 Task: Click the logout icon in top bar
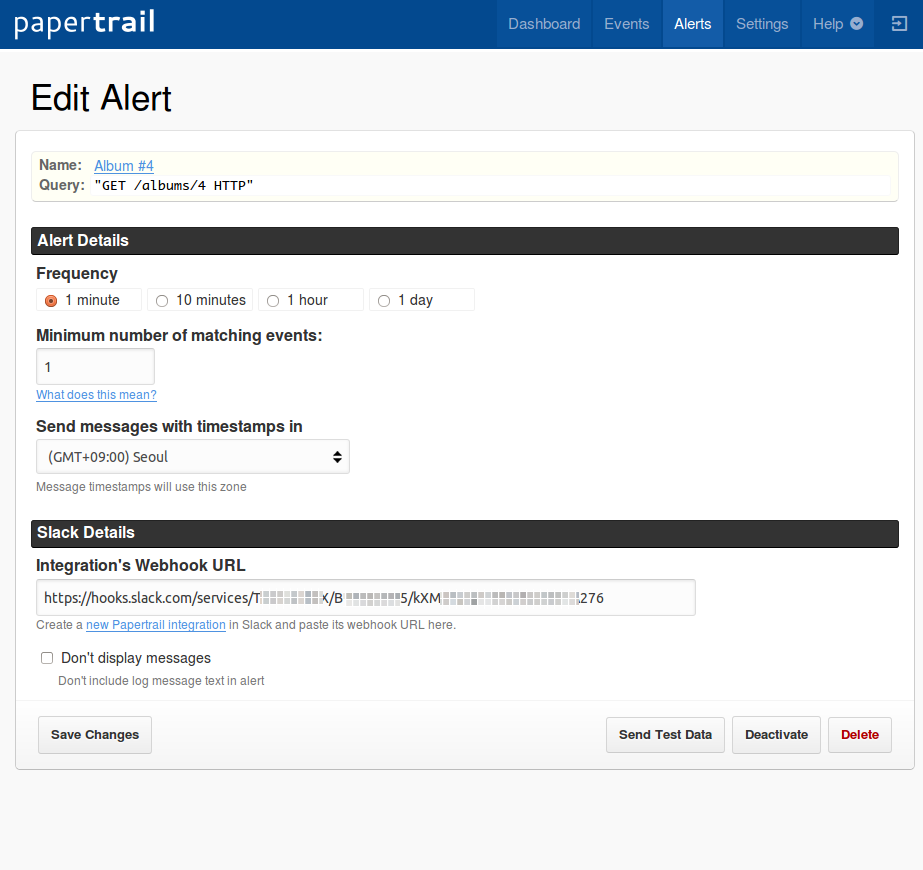(898, 24)
